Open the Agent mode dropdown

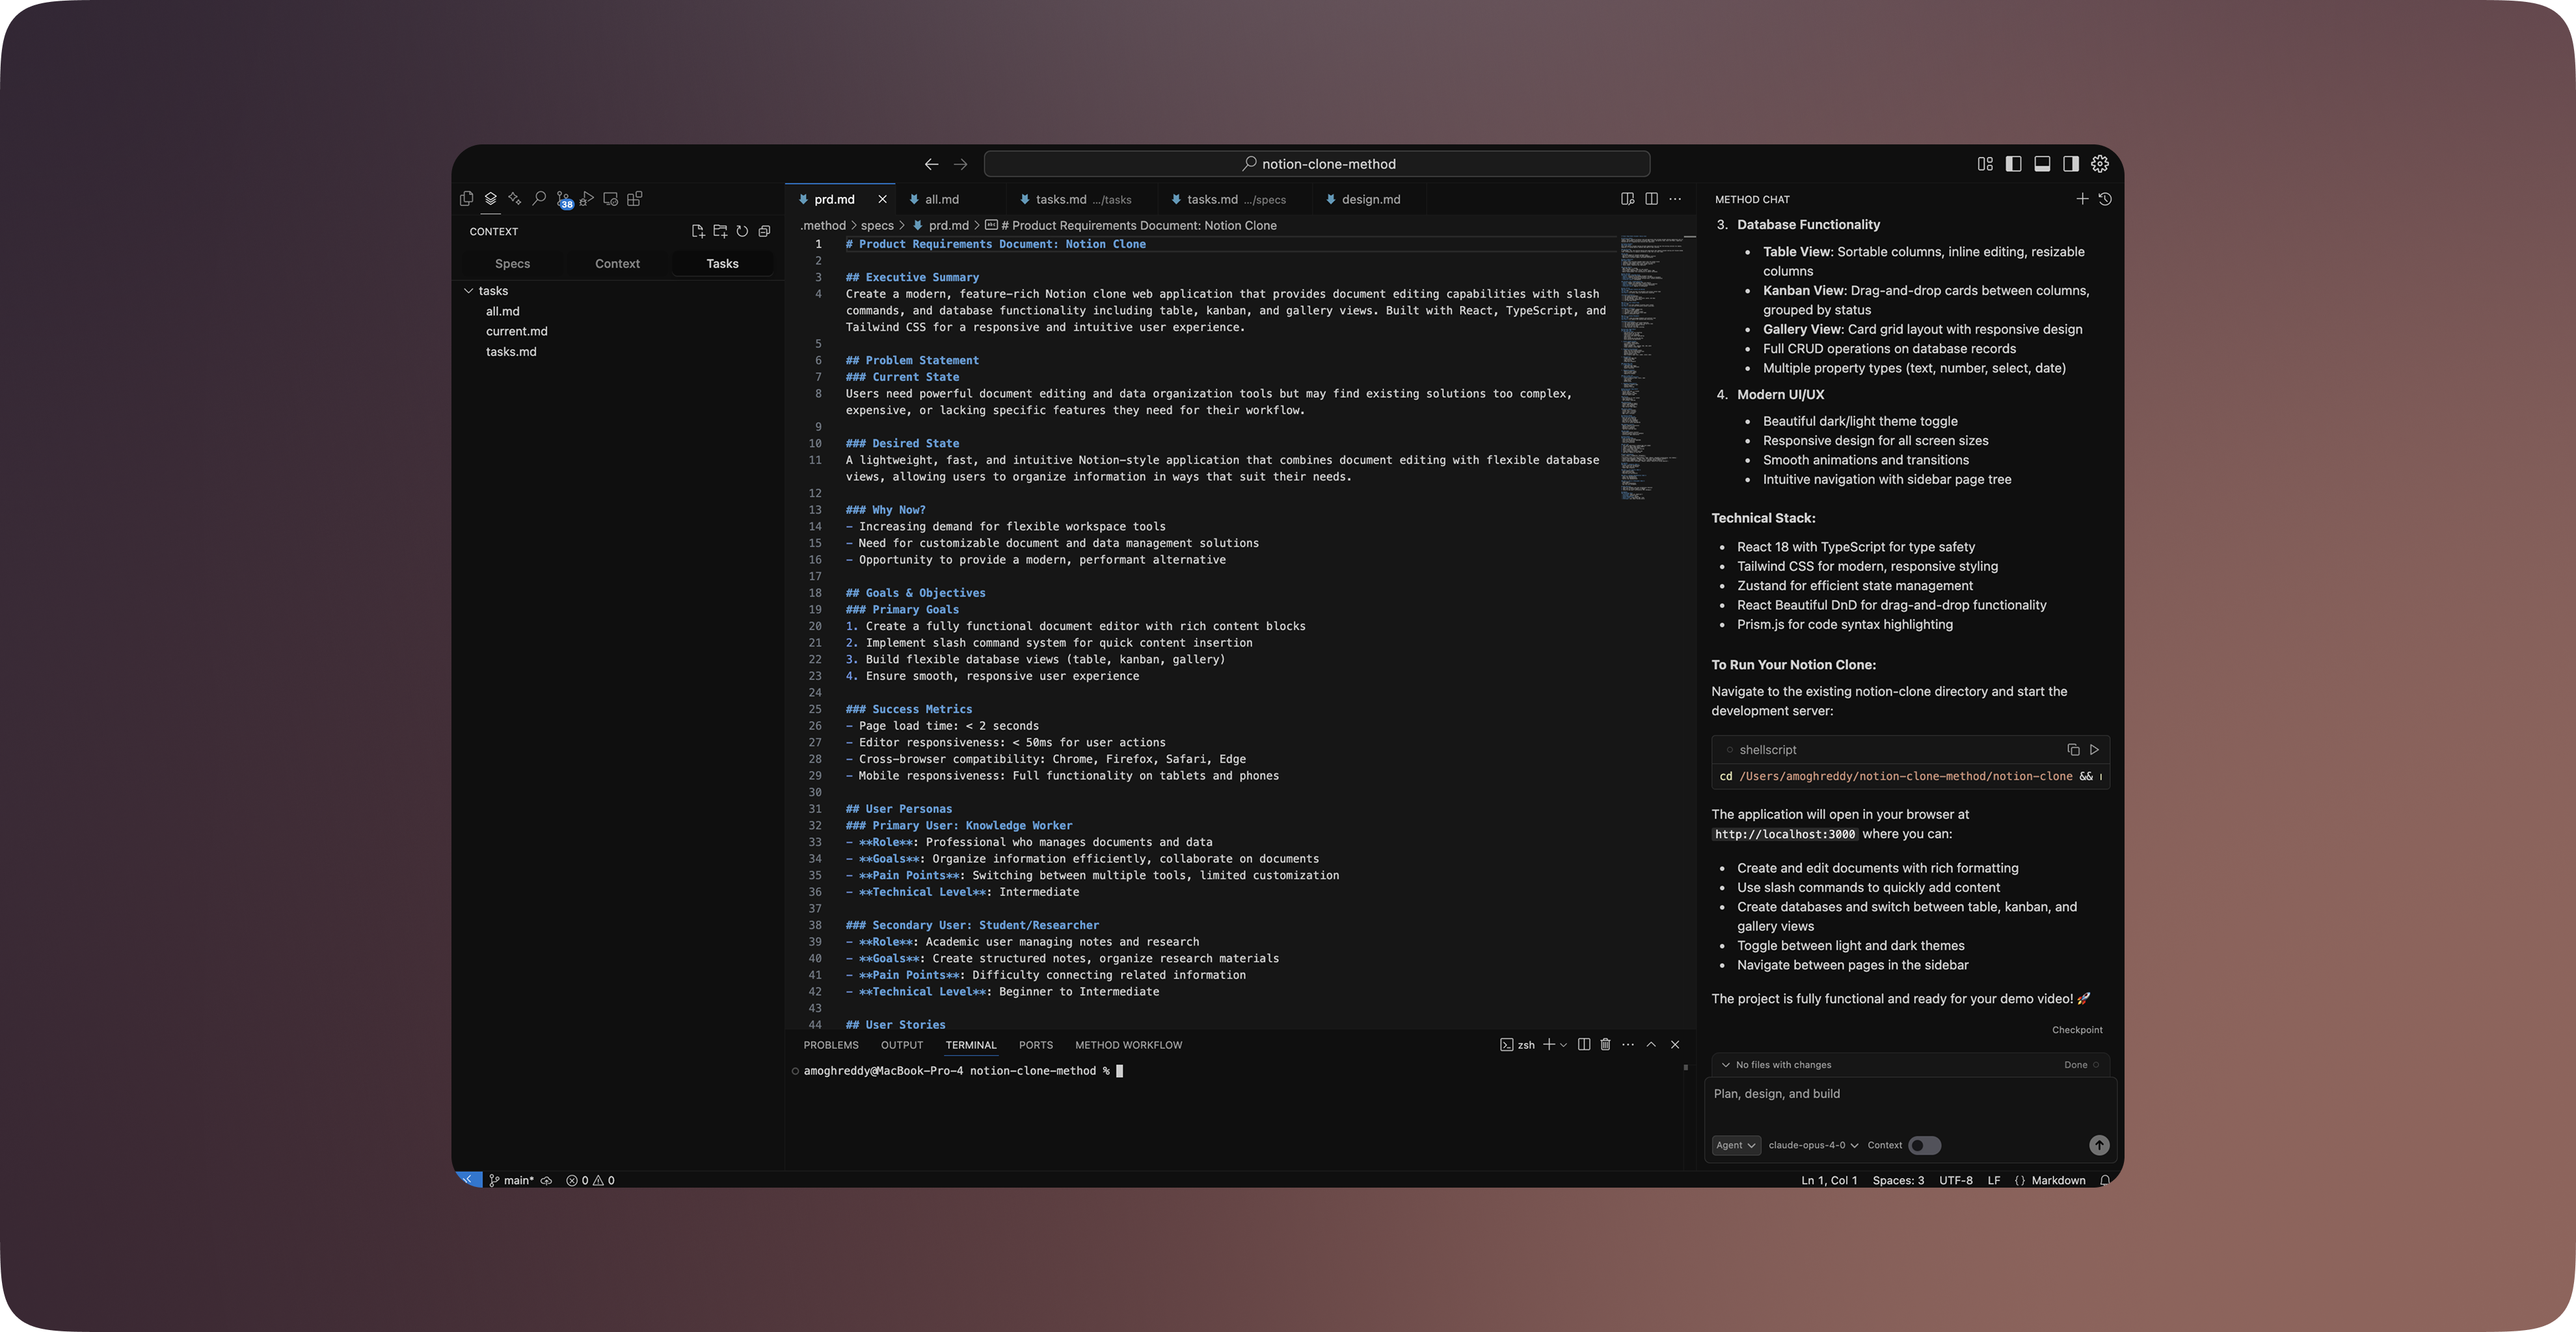(1735, 1145)
